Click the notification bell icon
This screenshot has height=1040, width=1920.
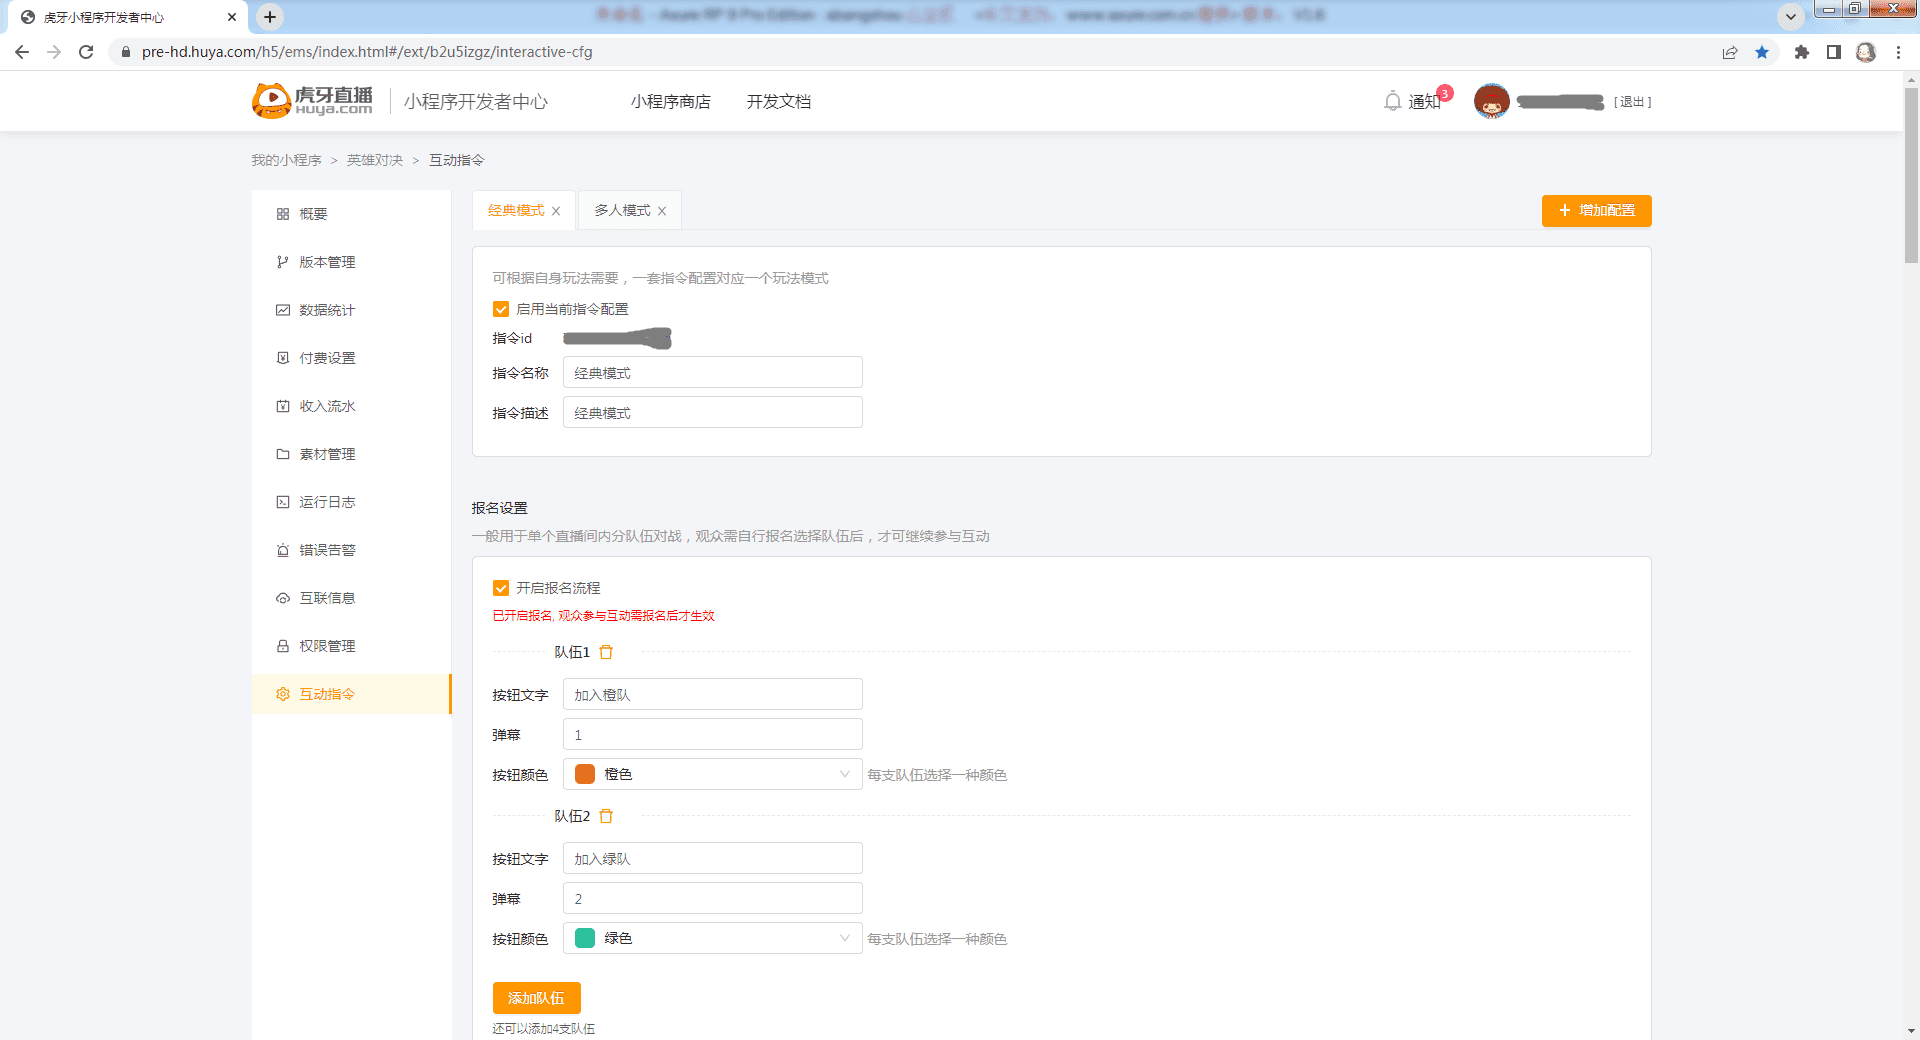[1392, 101]
